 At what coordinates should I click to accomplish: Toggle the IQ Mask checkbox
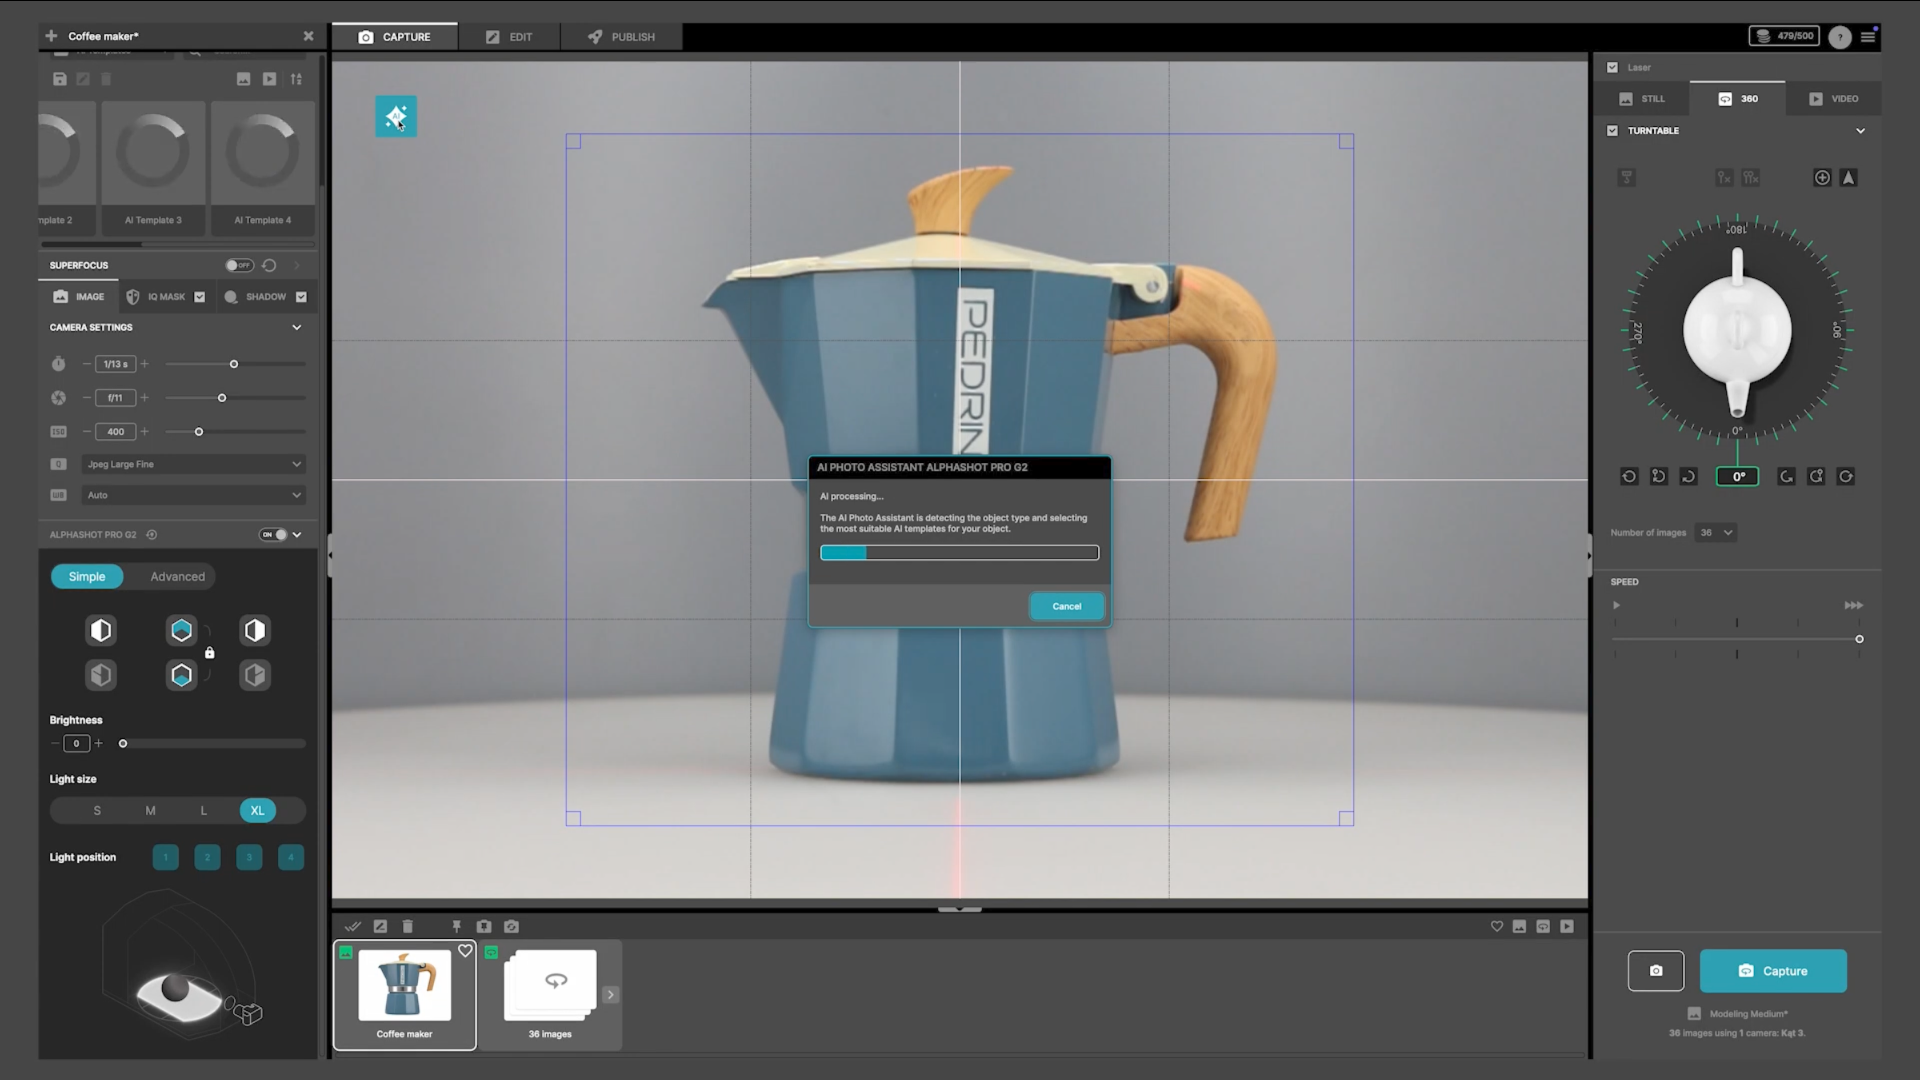200,297
